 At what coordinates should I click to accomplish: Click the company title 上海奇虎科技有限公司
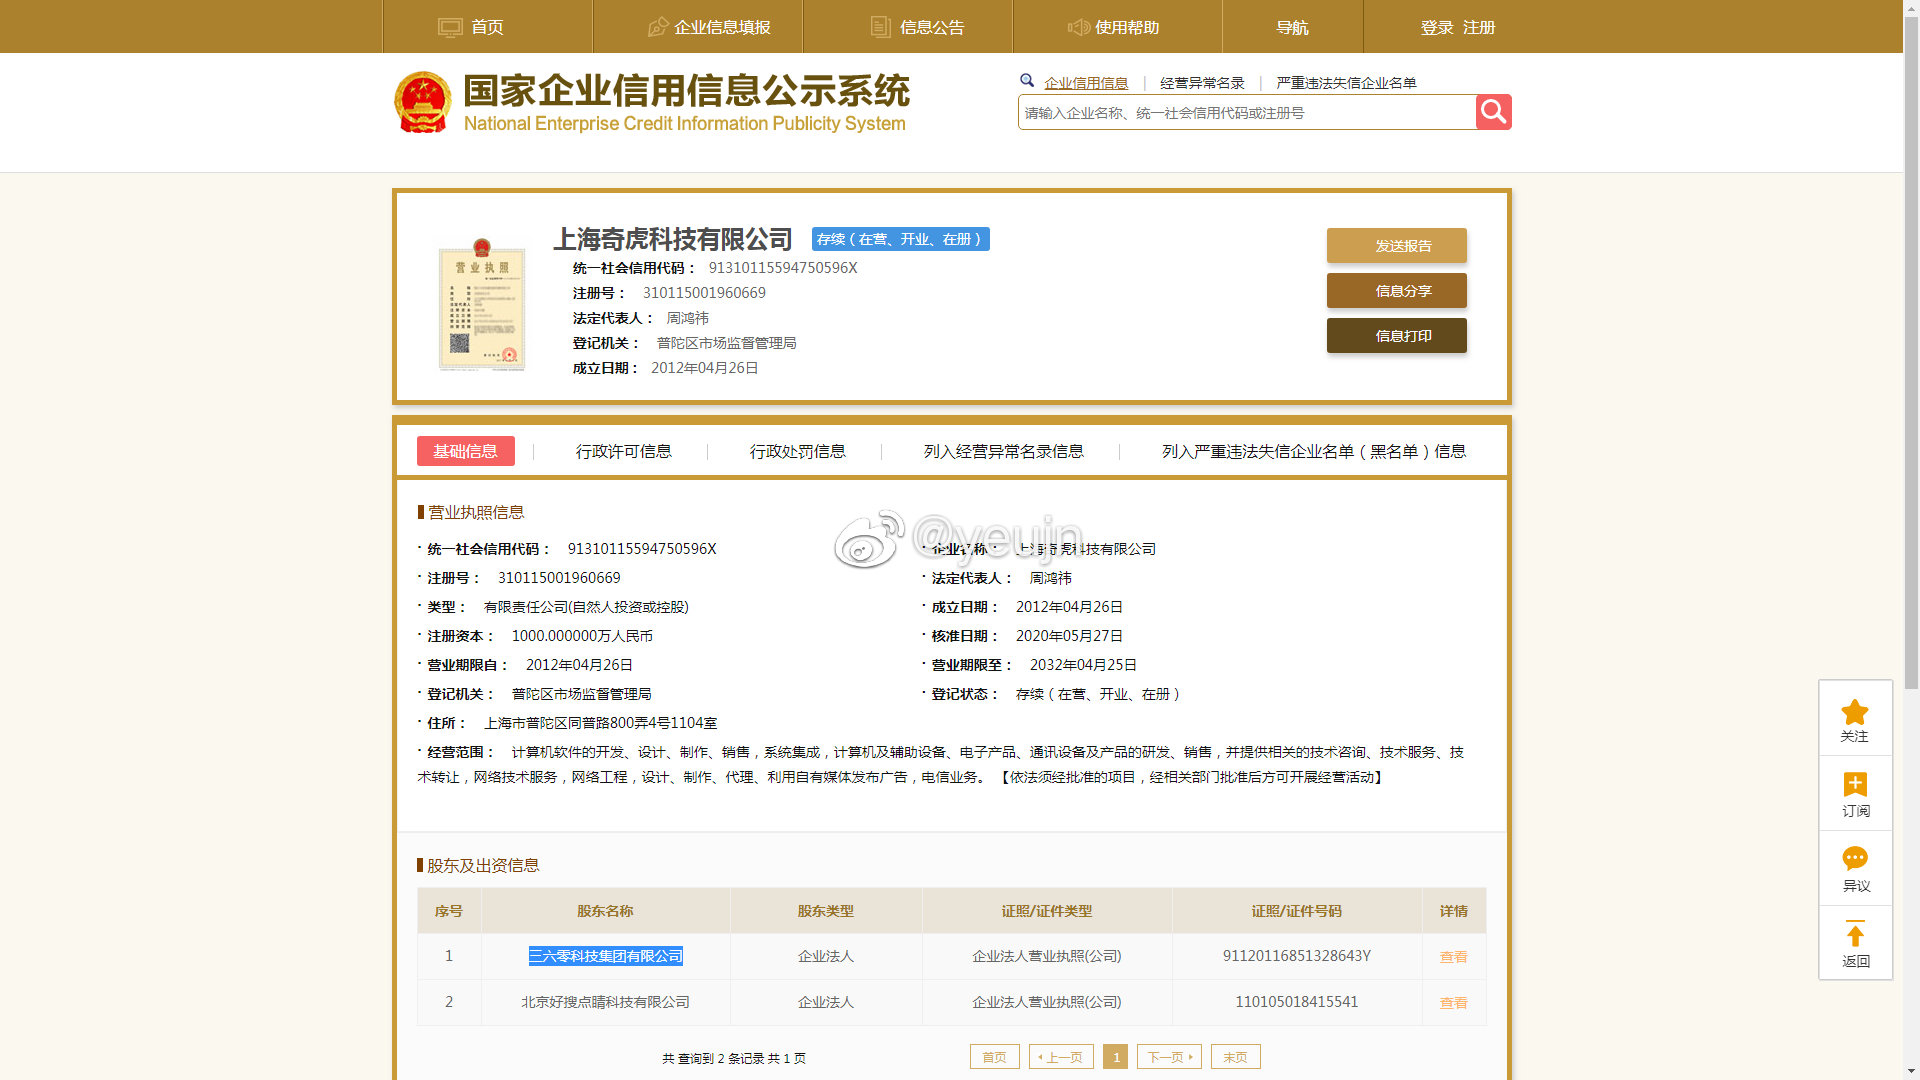tap(673, 239)
